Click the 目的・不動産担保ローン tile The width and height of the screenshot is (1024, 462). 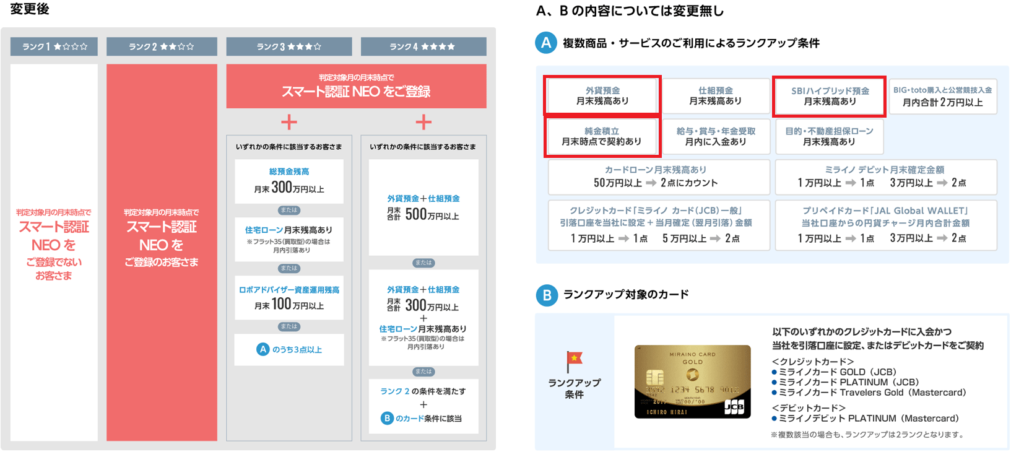point(829,136)
